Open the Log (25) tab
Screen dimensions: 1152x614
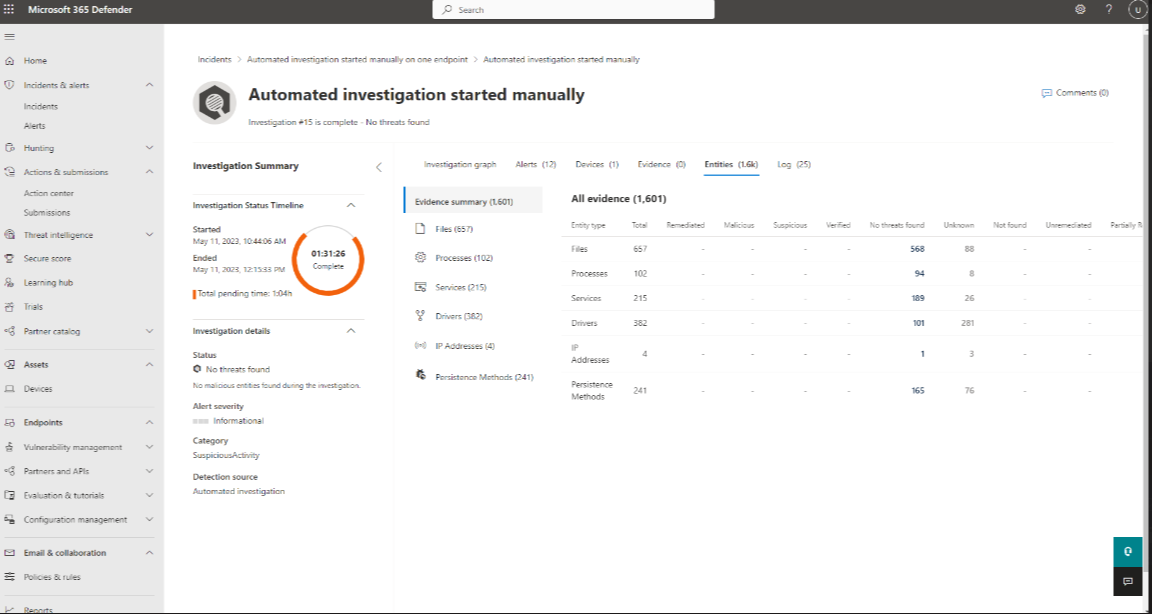[x=795, y=164]
